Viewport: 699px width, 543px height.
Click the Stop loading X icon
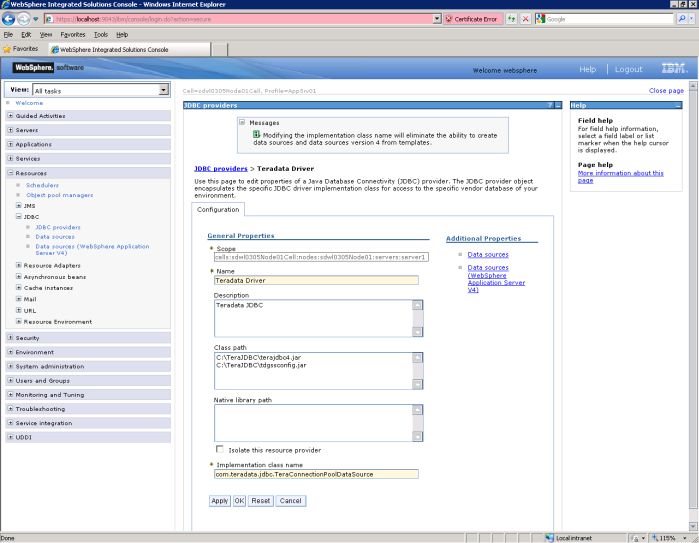click(526, 19)
